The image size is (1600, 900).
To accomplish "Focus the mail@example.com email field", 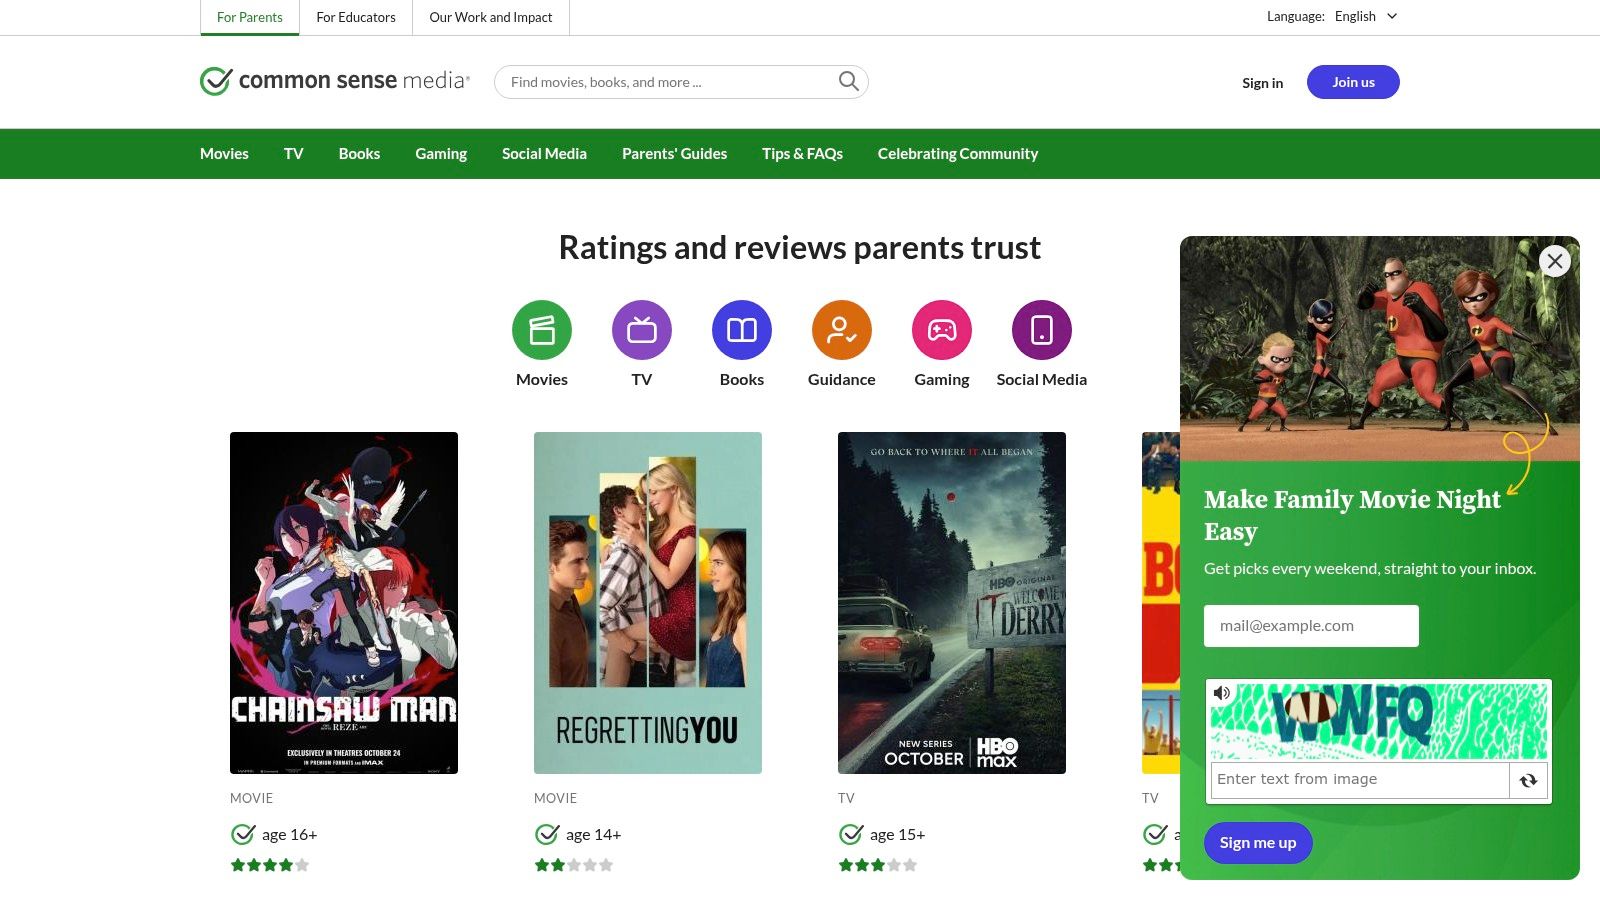I will click(1311, 626).
